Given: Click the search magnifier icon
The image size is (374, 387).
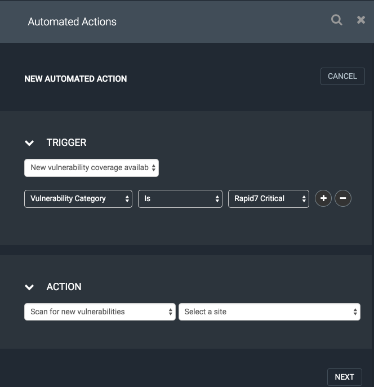Looking at the screenshot, I should coord(336,20).
